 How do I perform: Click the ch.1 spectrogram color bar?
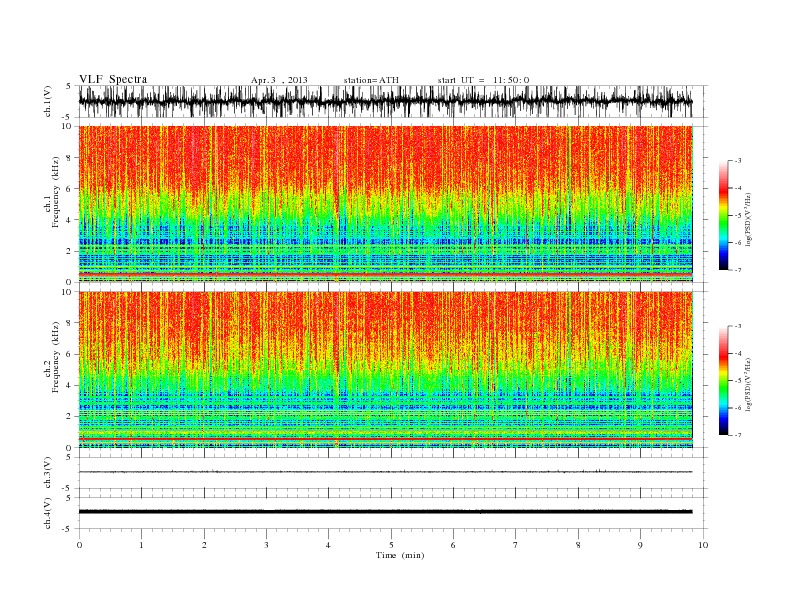724,215
